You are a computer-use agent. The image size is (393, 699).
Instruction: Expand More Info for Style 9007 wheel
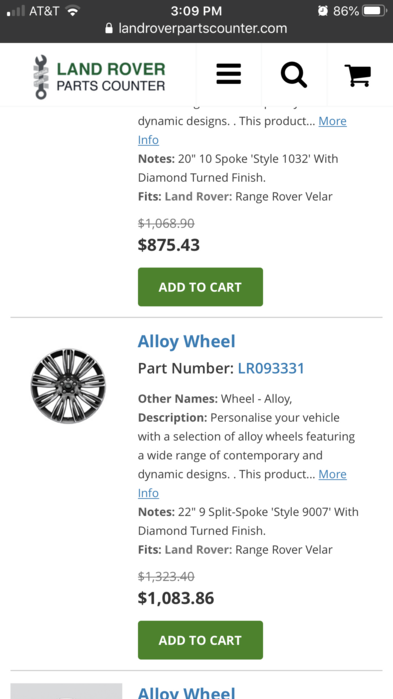pos(242,483)
